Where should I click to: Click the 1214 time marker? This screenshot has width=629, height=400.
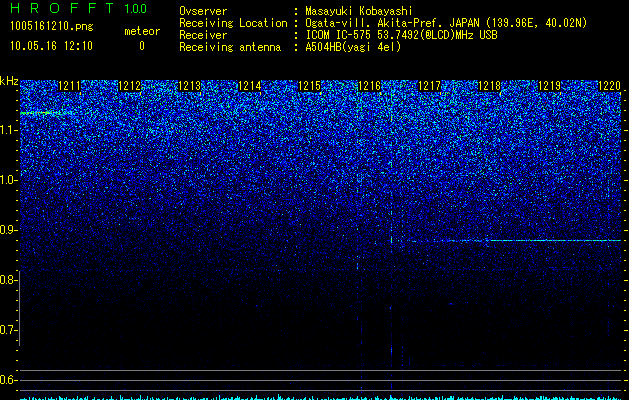(250, 86)
